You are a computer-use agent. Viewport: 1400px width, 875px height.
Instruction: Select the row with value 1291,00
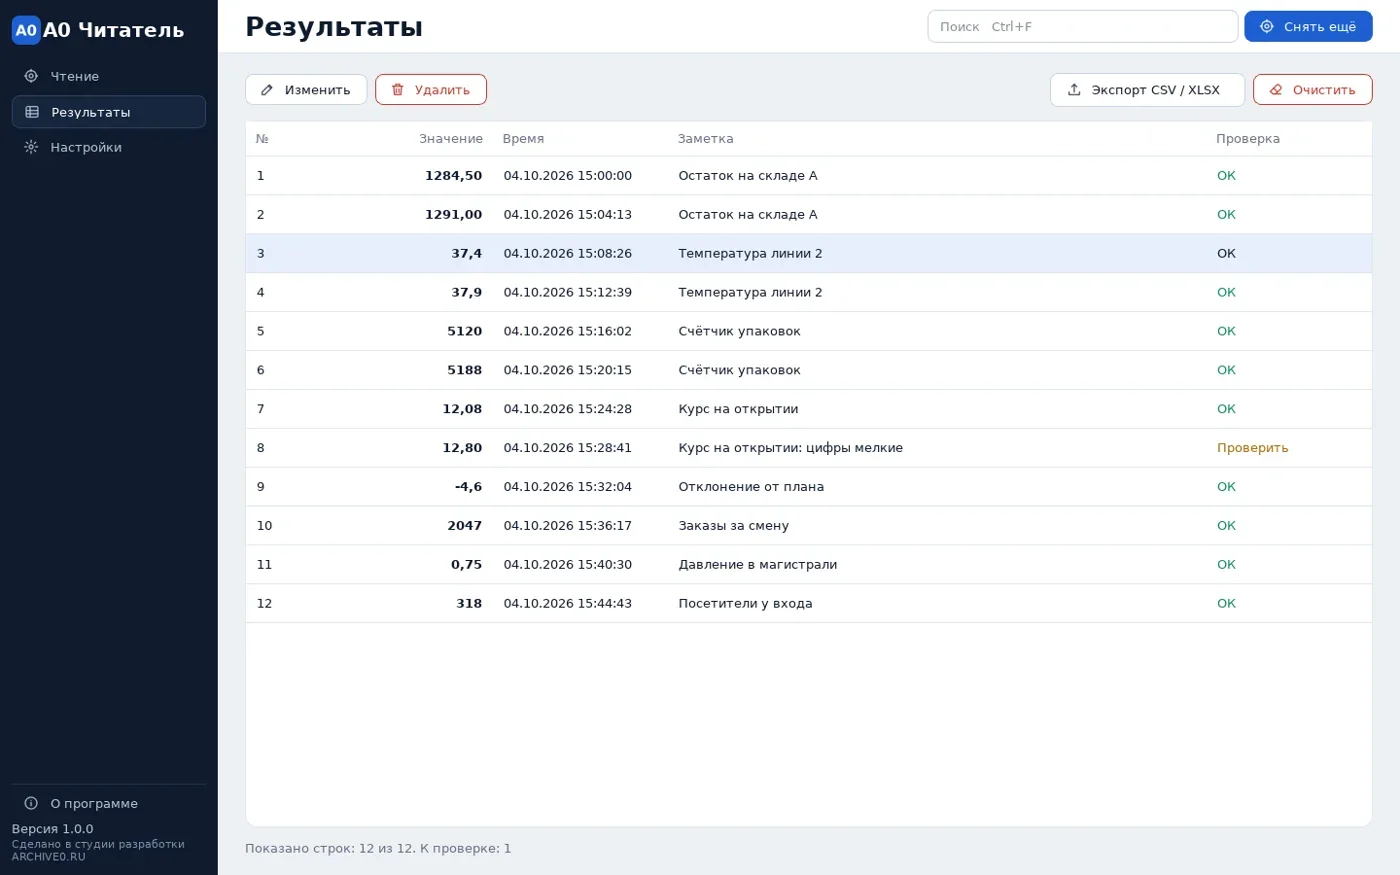808,215
